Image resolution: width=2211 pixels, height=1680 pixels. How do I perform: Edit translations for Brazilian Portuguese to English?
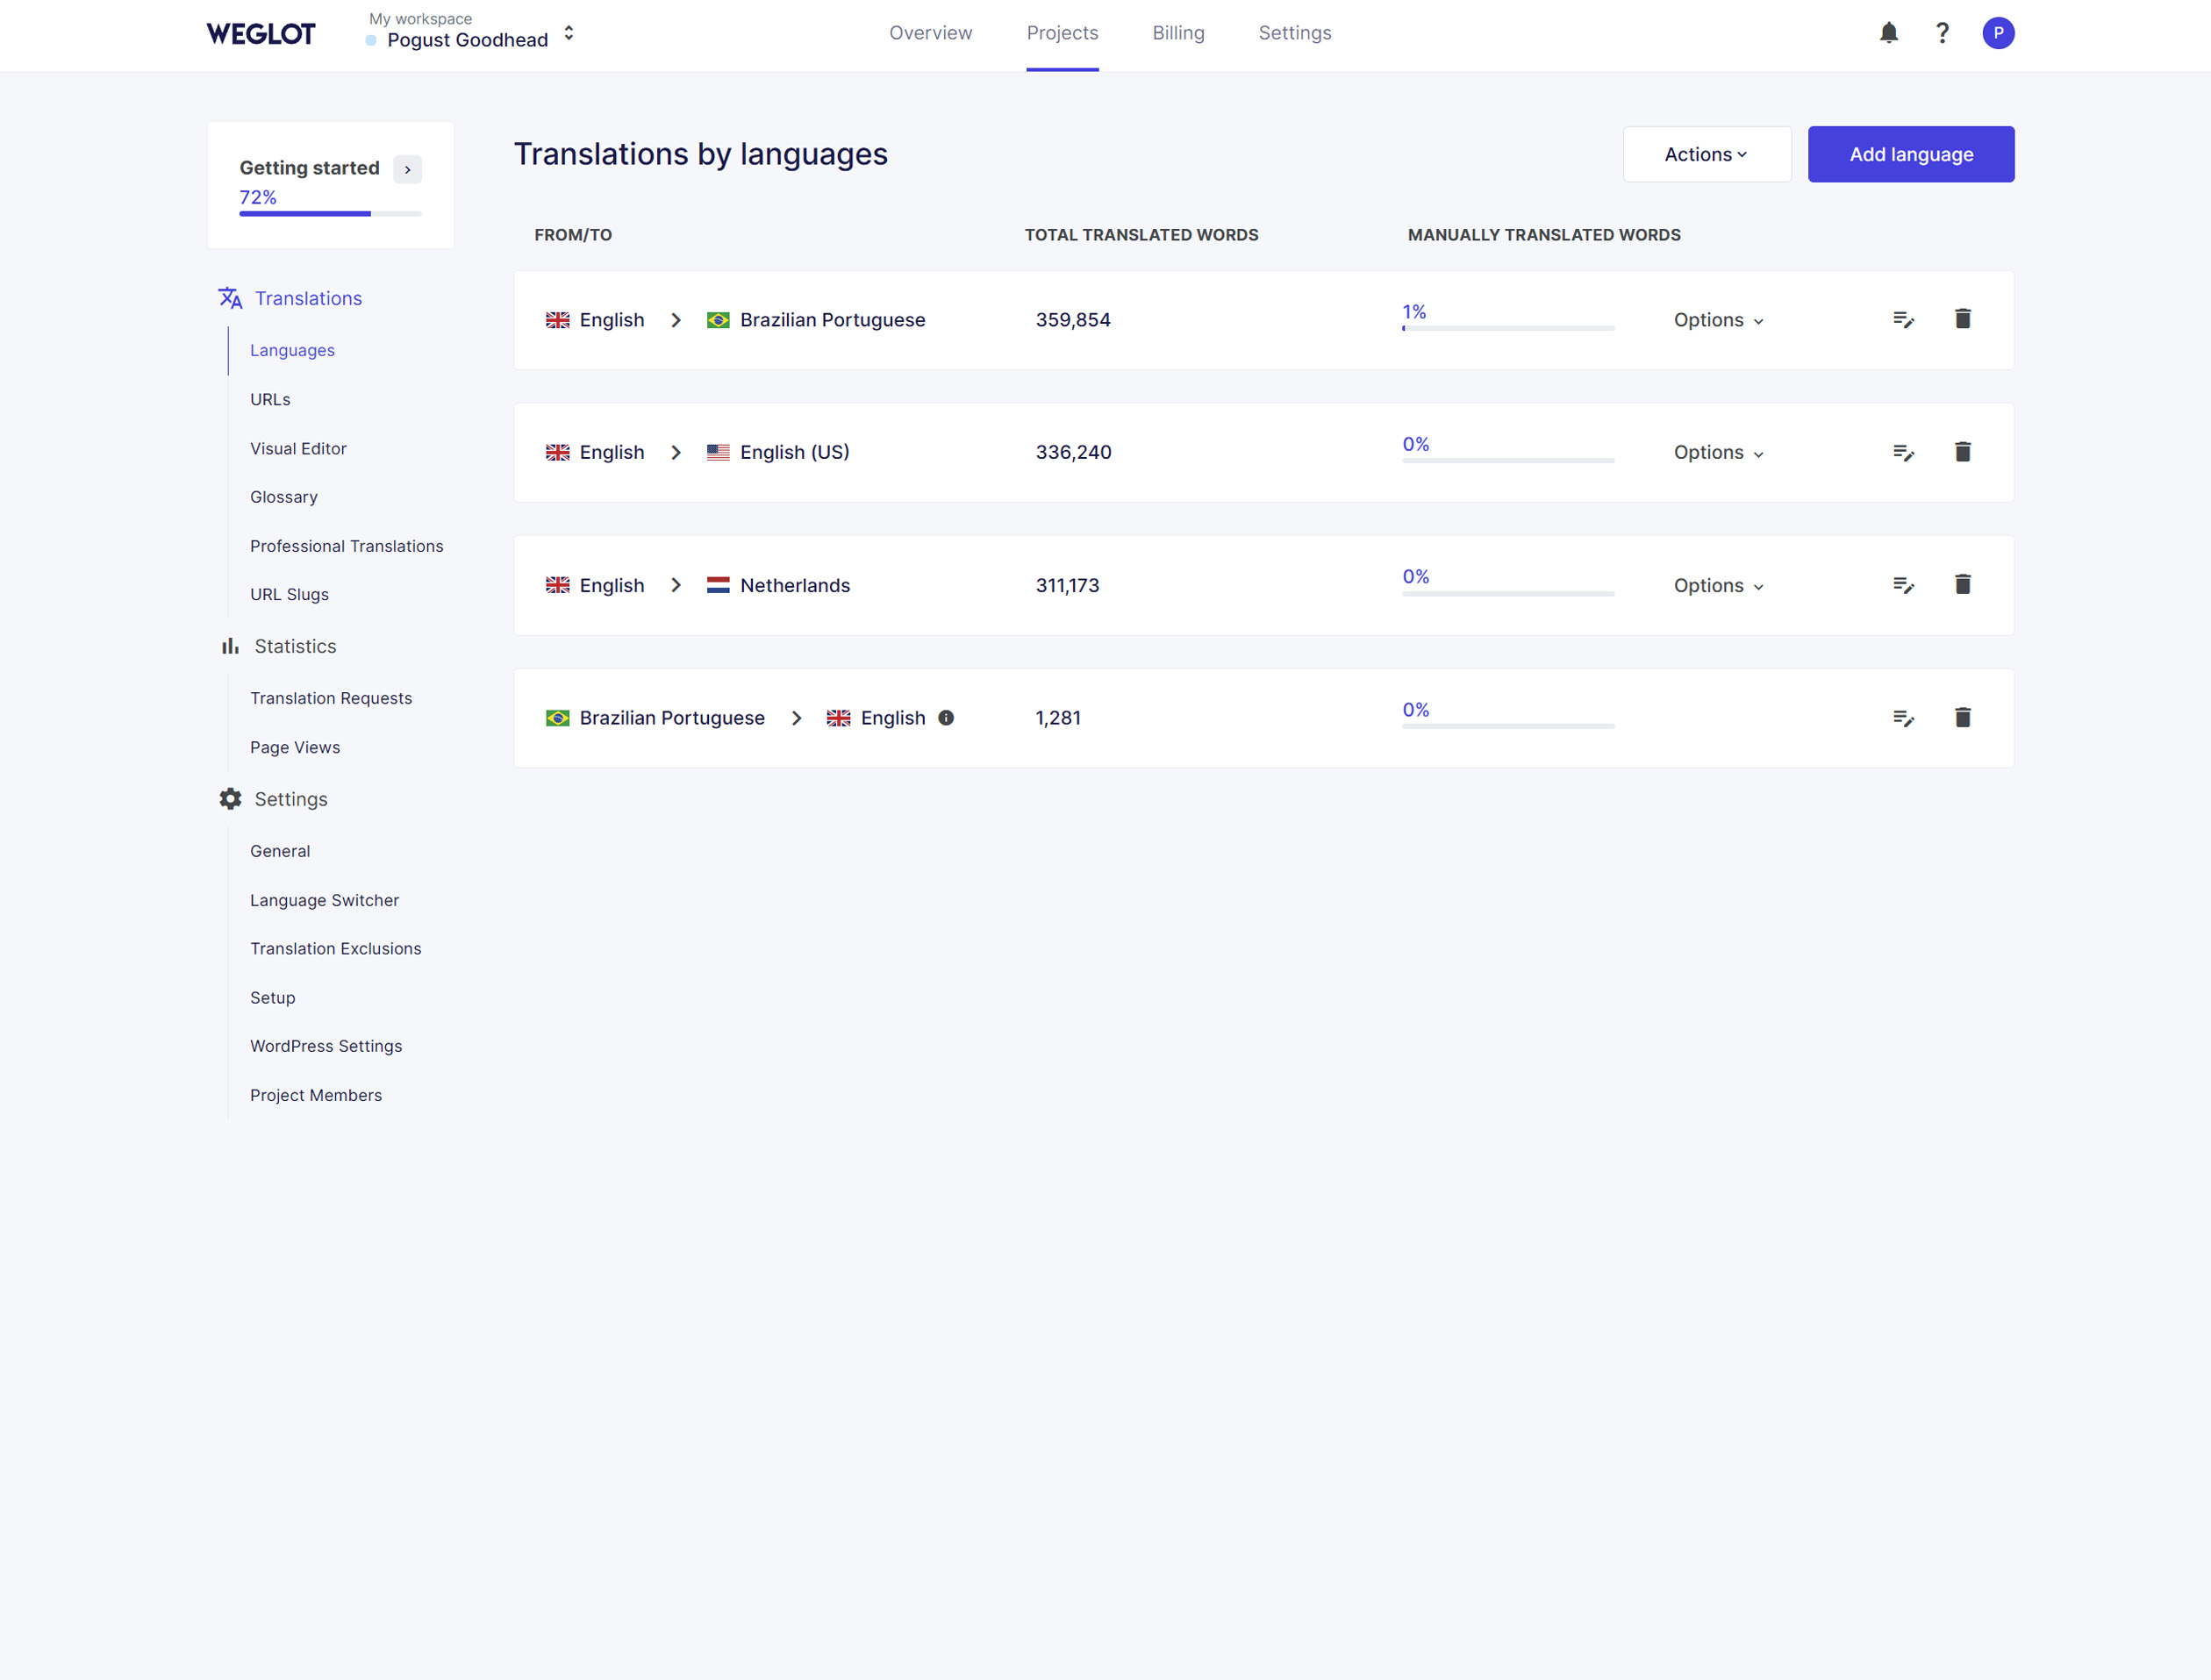point(1903,717)
